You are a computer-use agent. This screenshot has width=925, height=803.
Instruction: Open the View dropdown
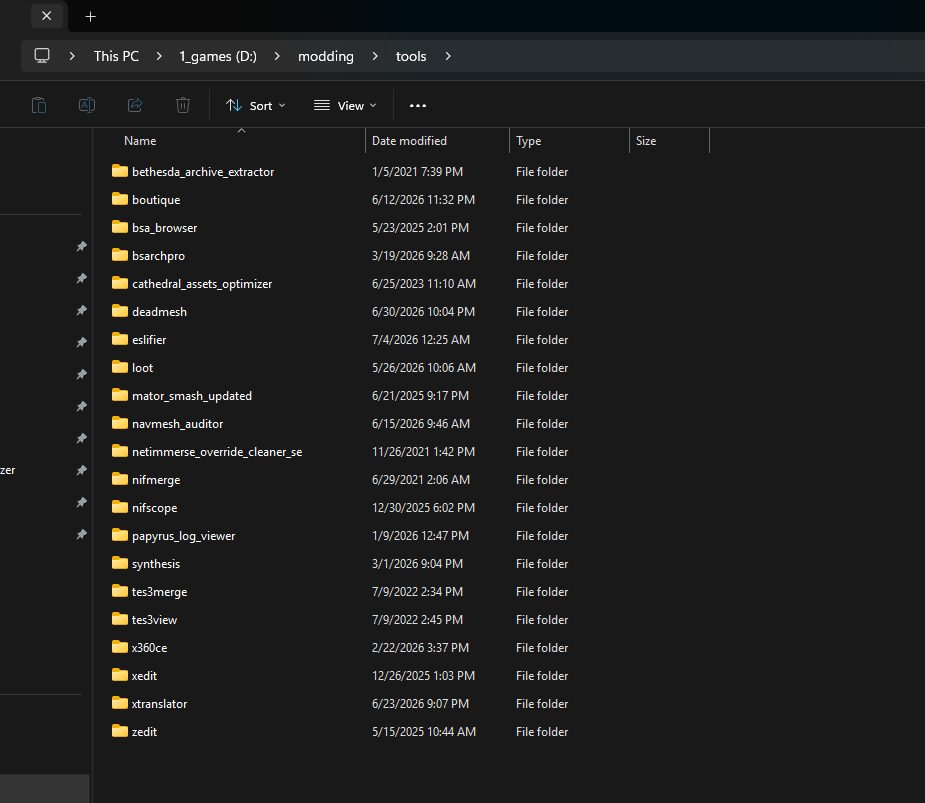(345, 106)
